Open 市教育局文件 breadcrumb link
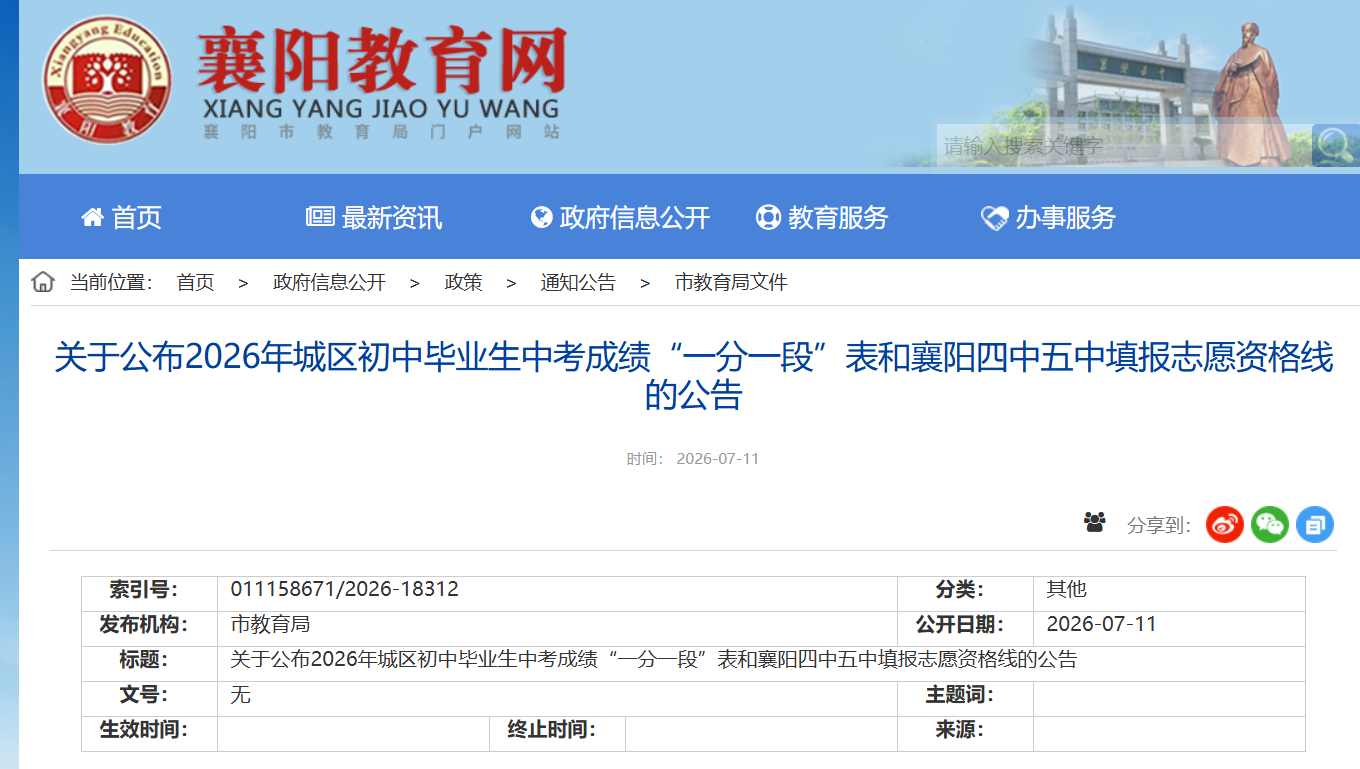The image size is (1360, 769). pos(731,283)
